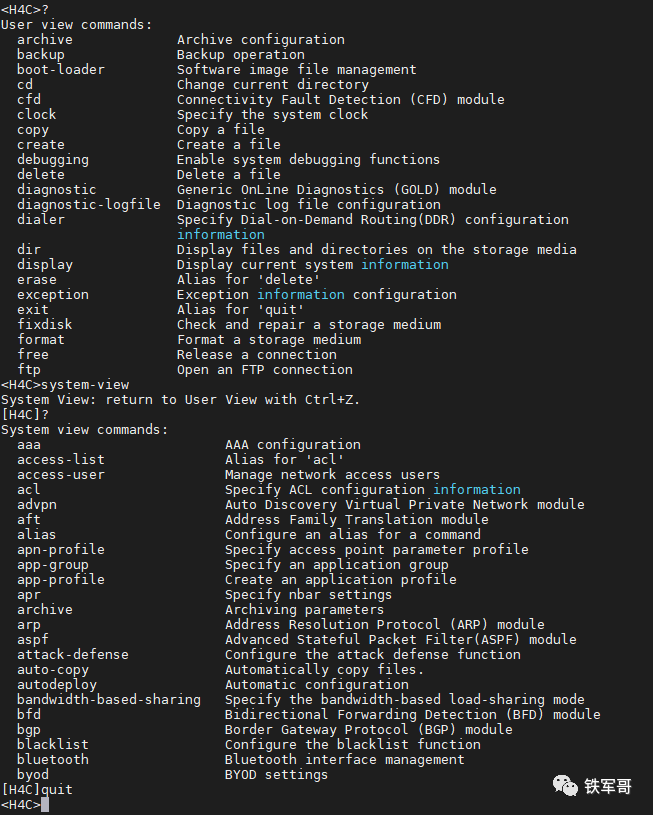653x815 pixels.
Task: Click blue 'information' in the acl line
Action: click(x=476, y=489)
